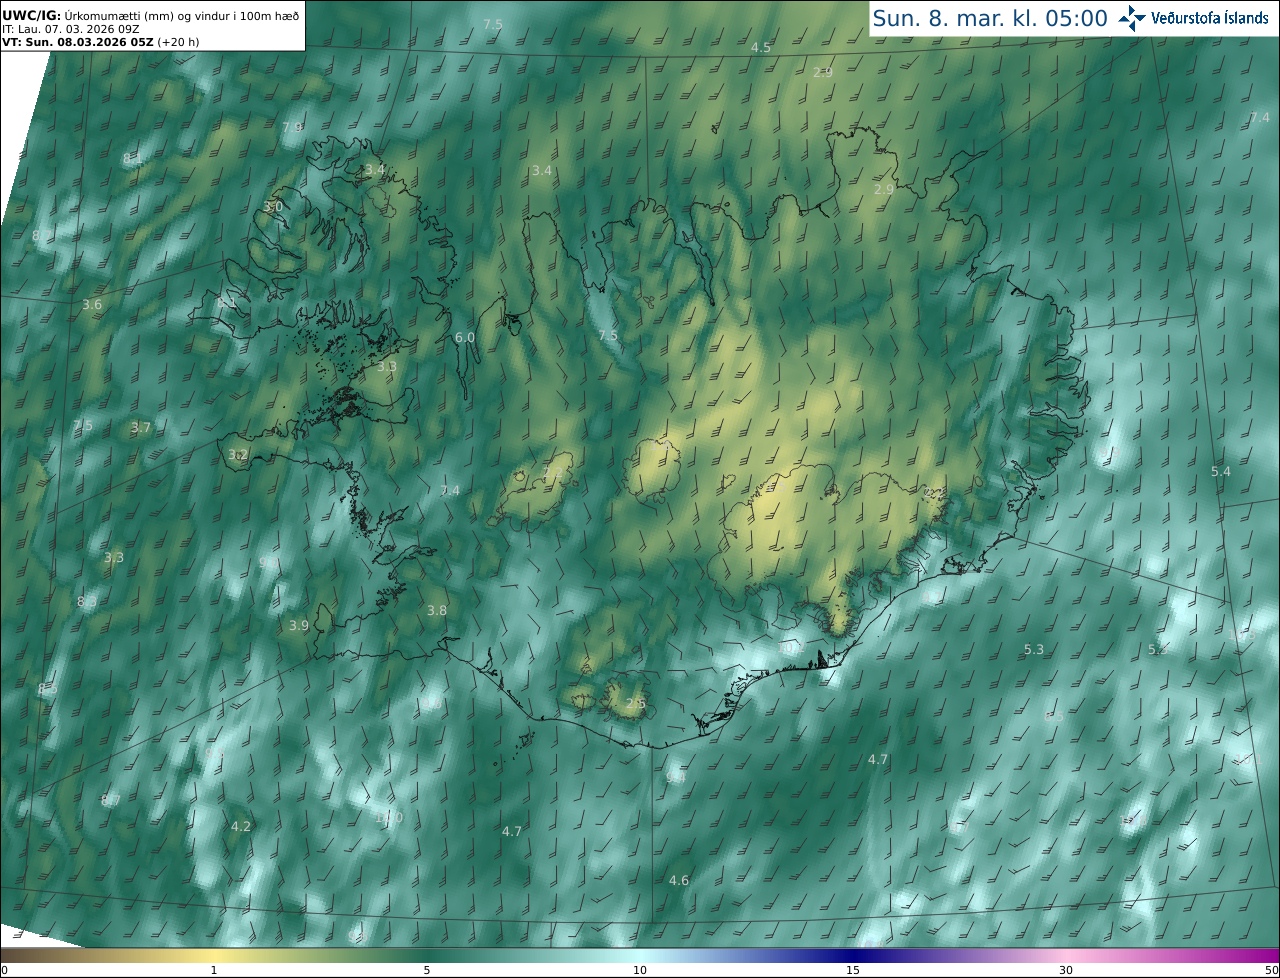Click the 4.6 value on the map
The image size is (1280, 978).
tap(679, 880)
